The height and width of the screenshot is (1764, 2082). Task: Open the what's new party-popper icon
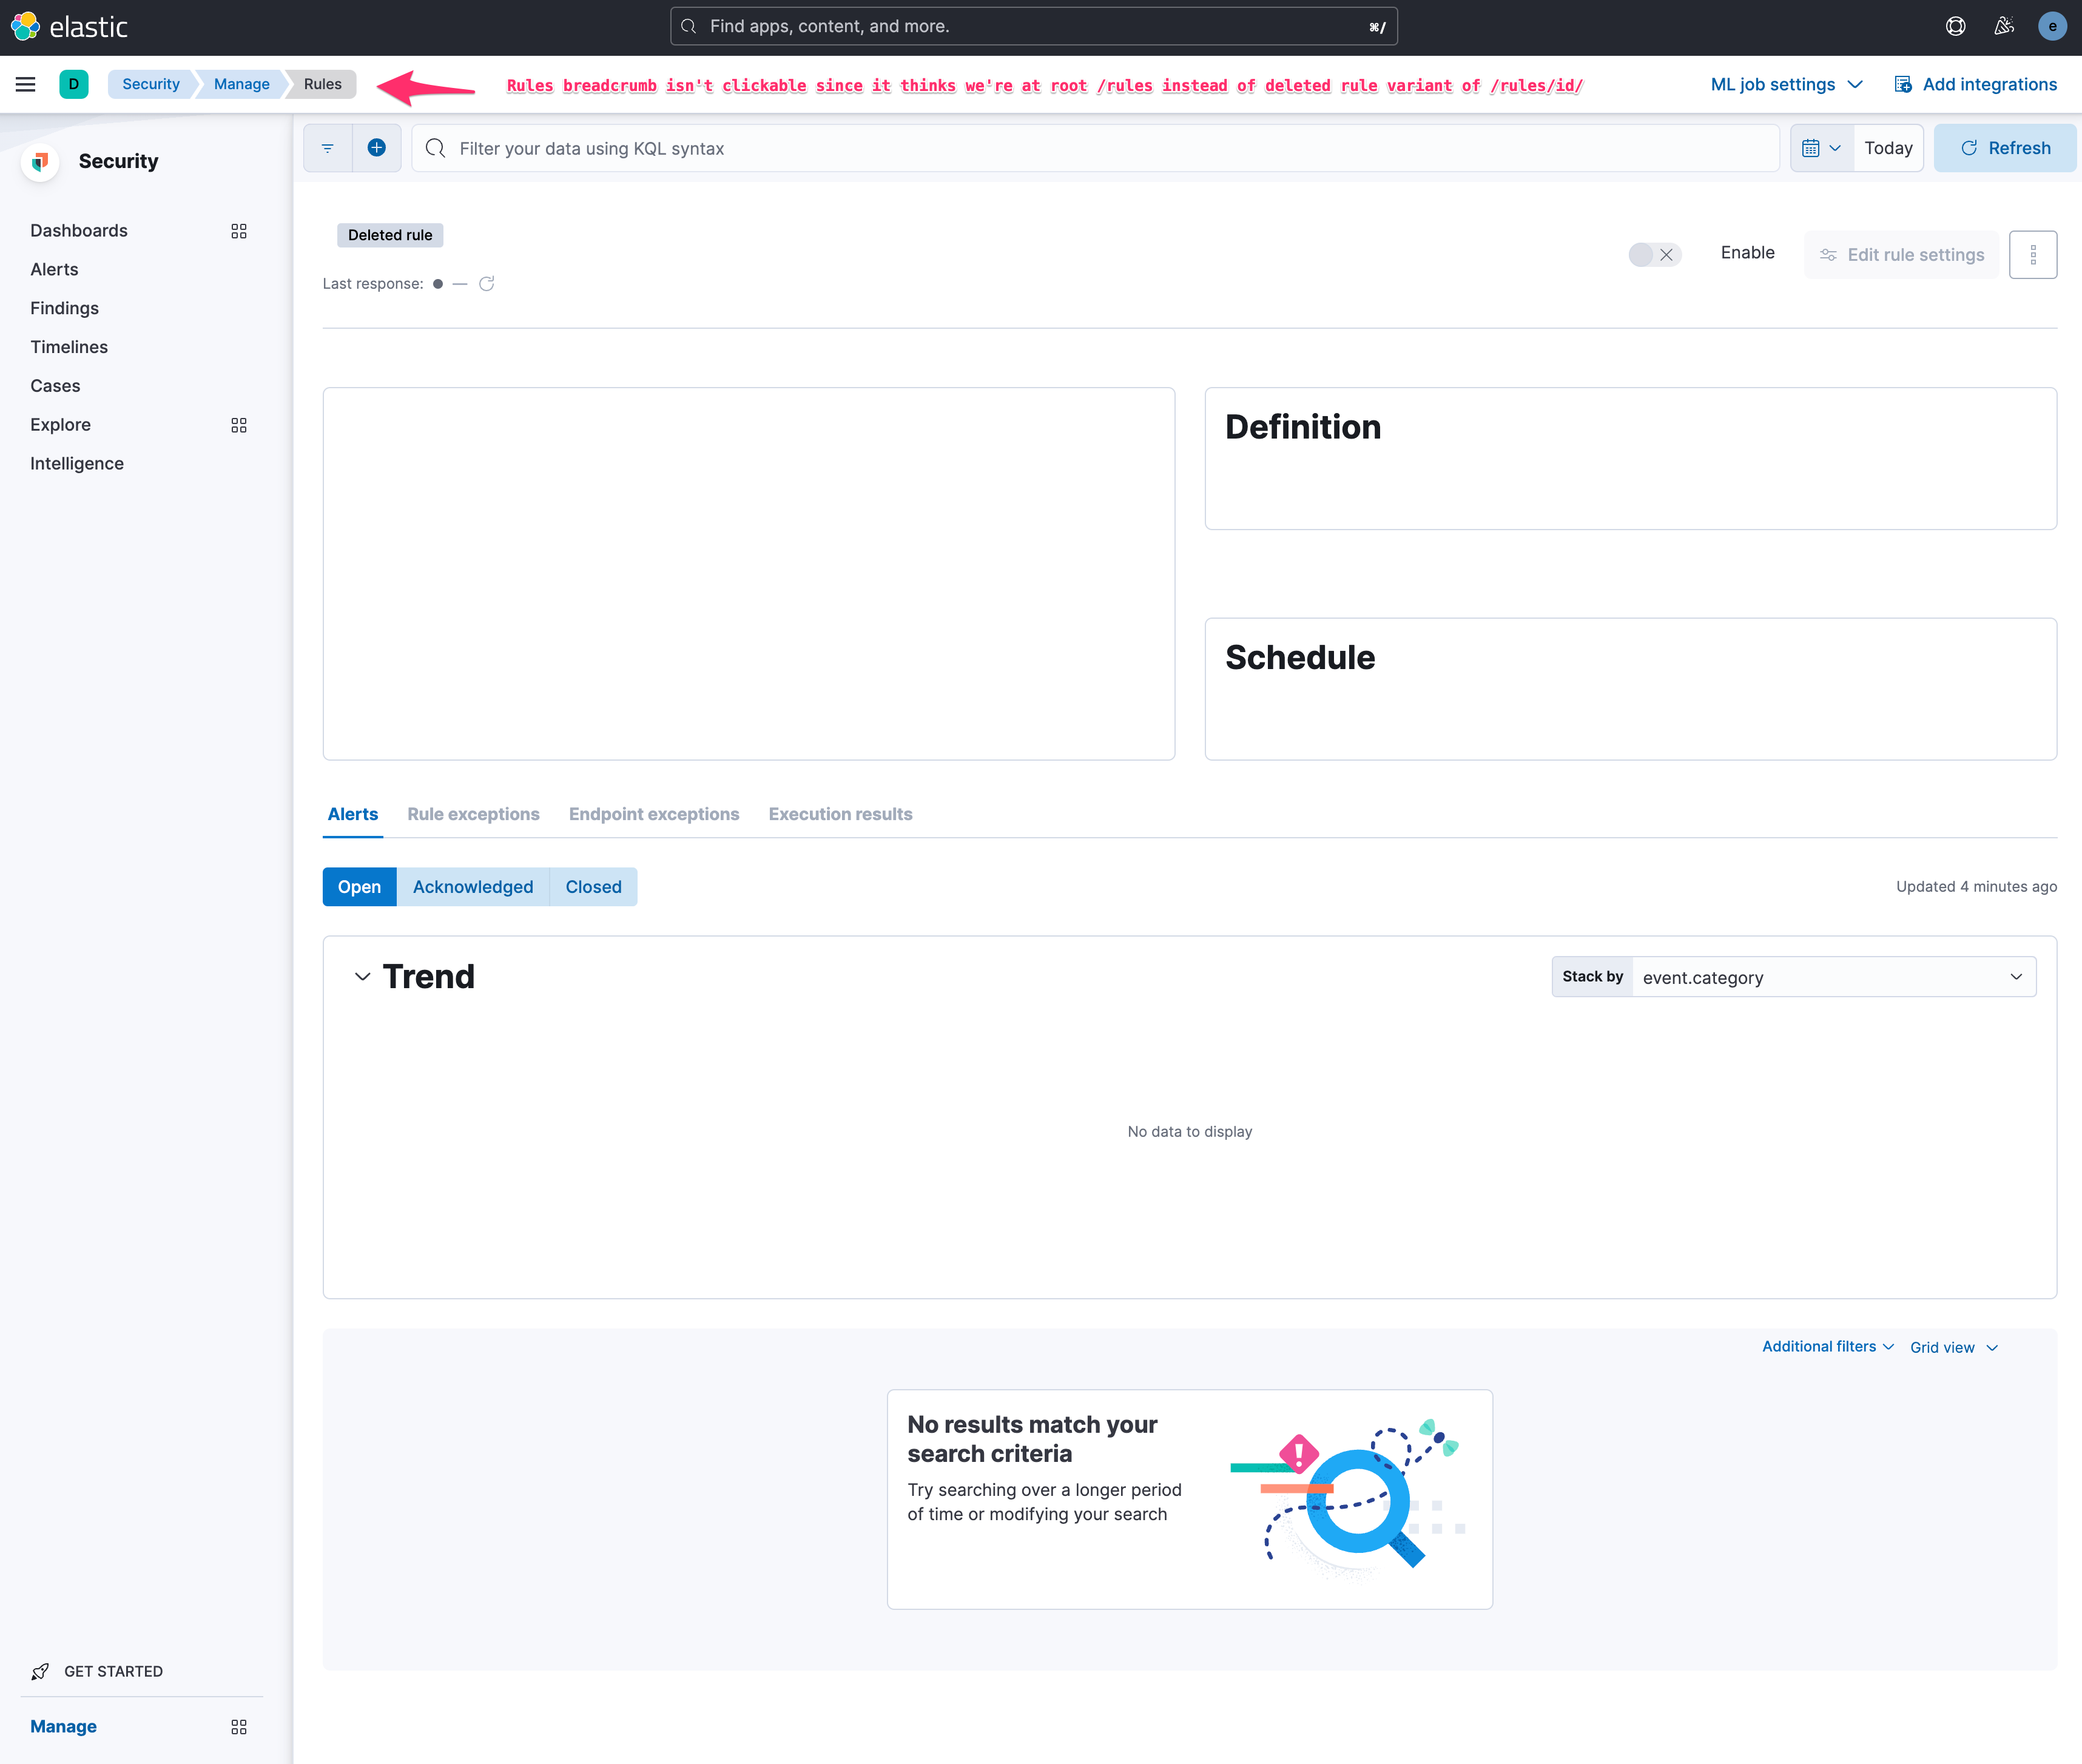[x=2004, y=26]
